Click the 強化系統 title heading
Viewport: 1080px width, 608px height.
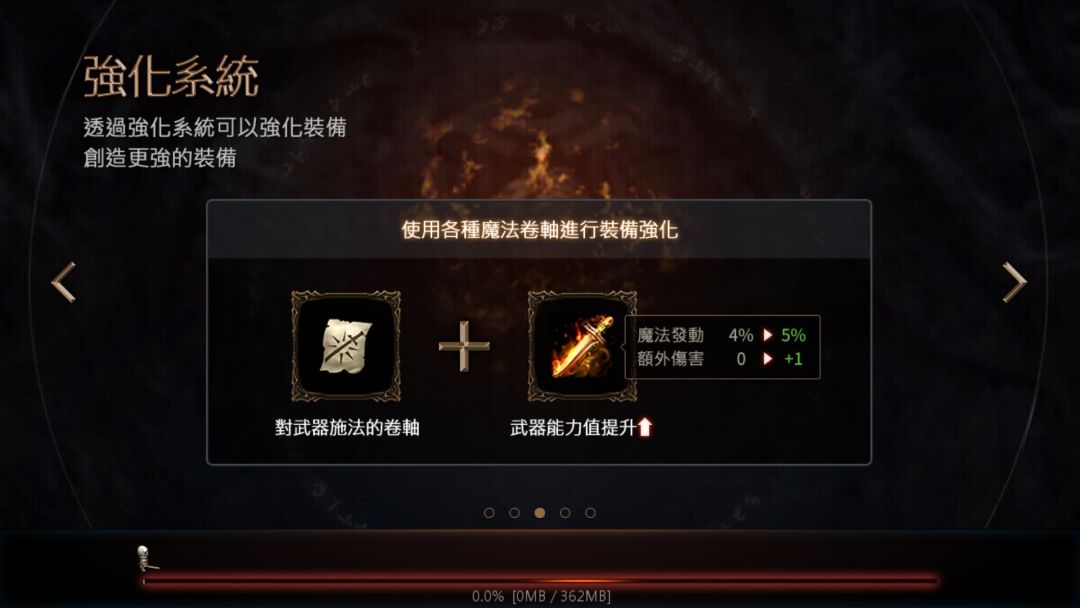pyautogui.click(x=172, y=76)
